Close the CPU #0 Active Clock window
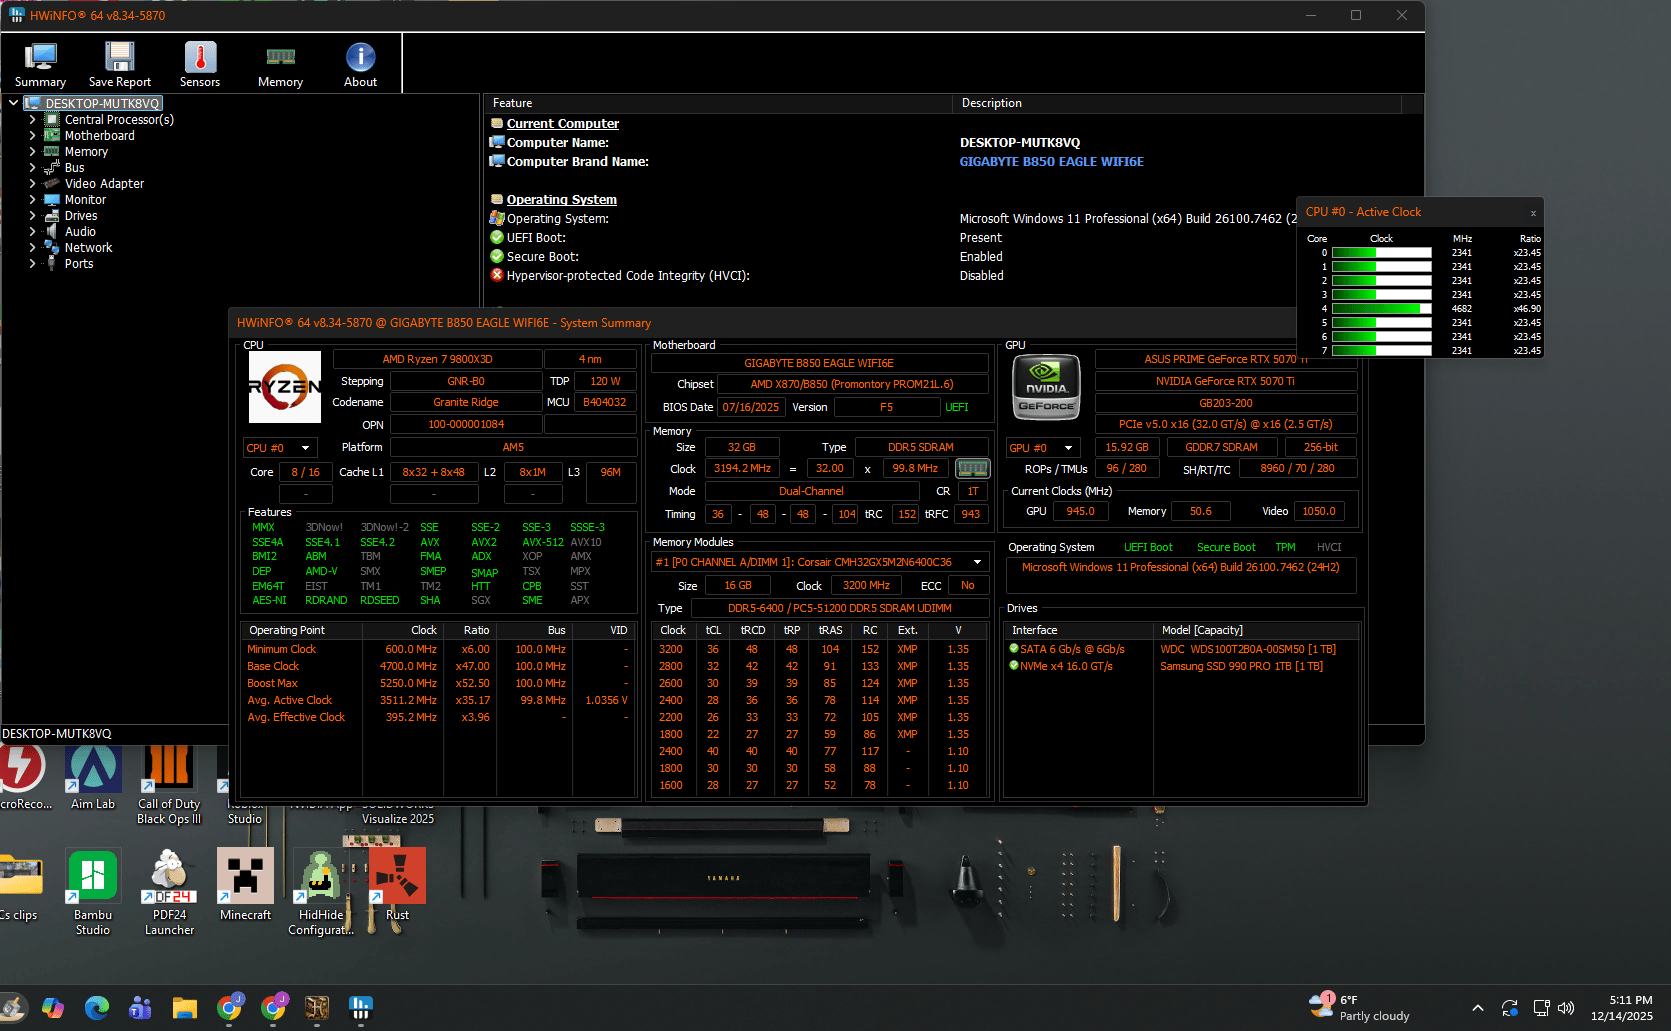The image size is (1671, 1031). point(1533,213)
